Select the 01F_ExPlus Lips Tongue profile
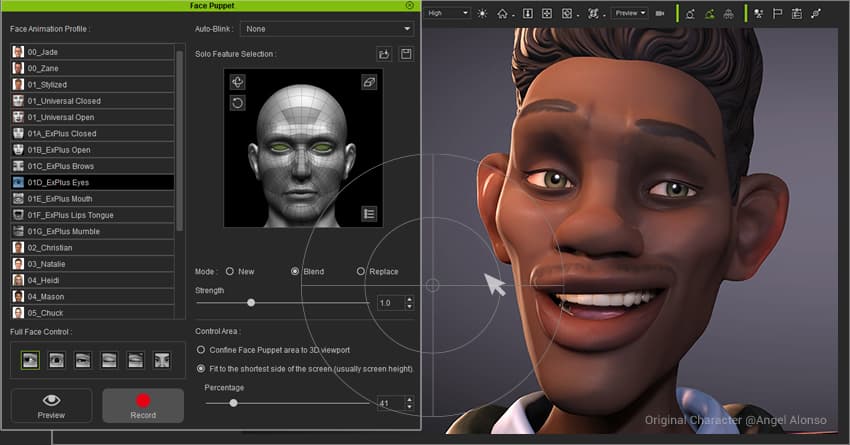The image size is (850, 445). pyautogui.click(x=93, y=215)
